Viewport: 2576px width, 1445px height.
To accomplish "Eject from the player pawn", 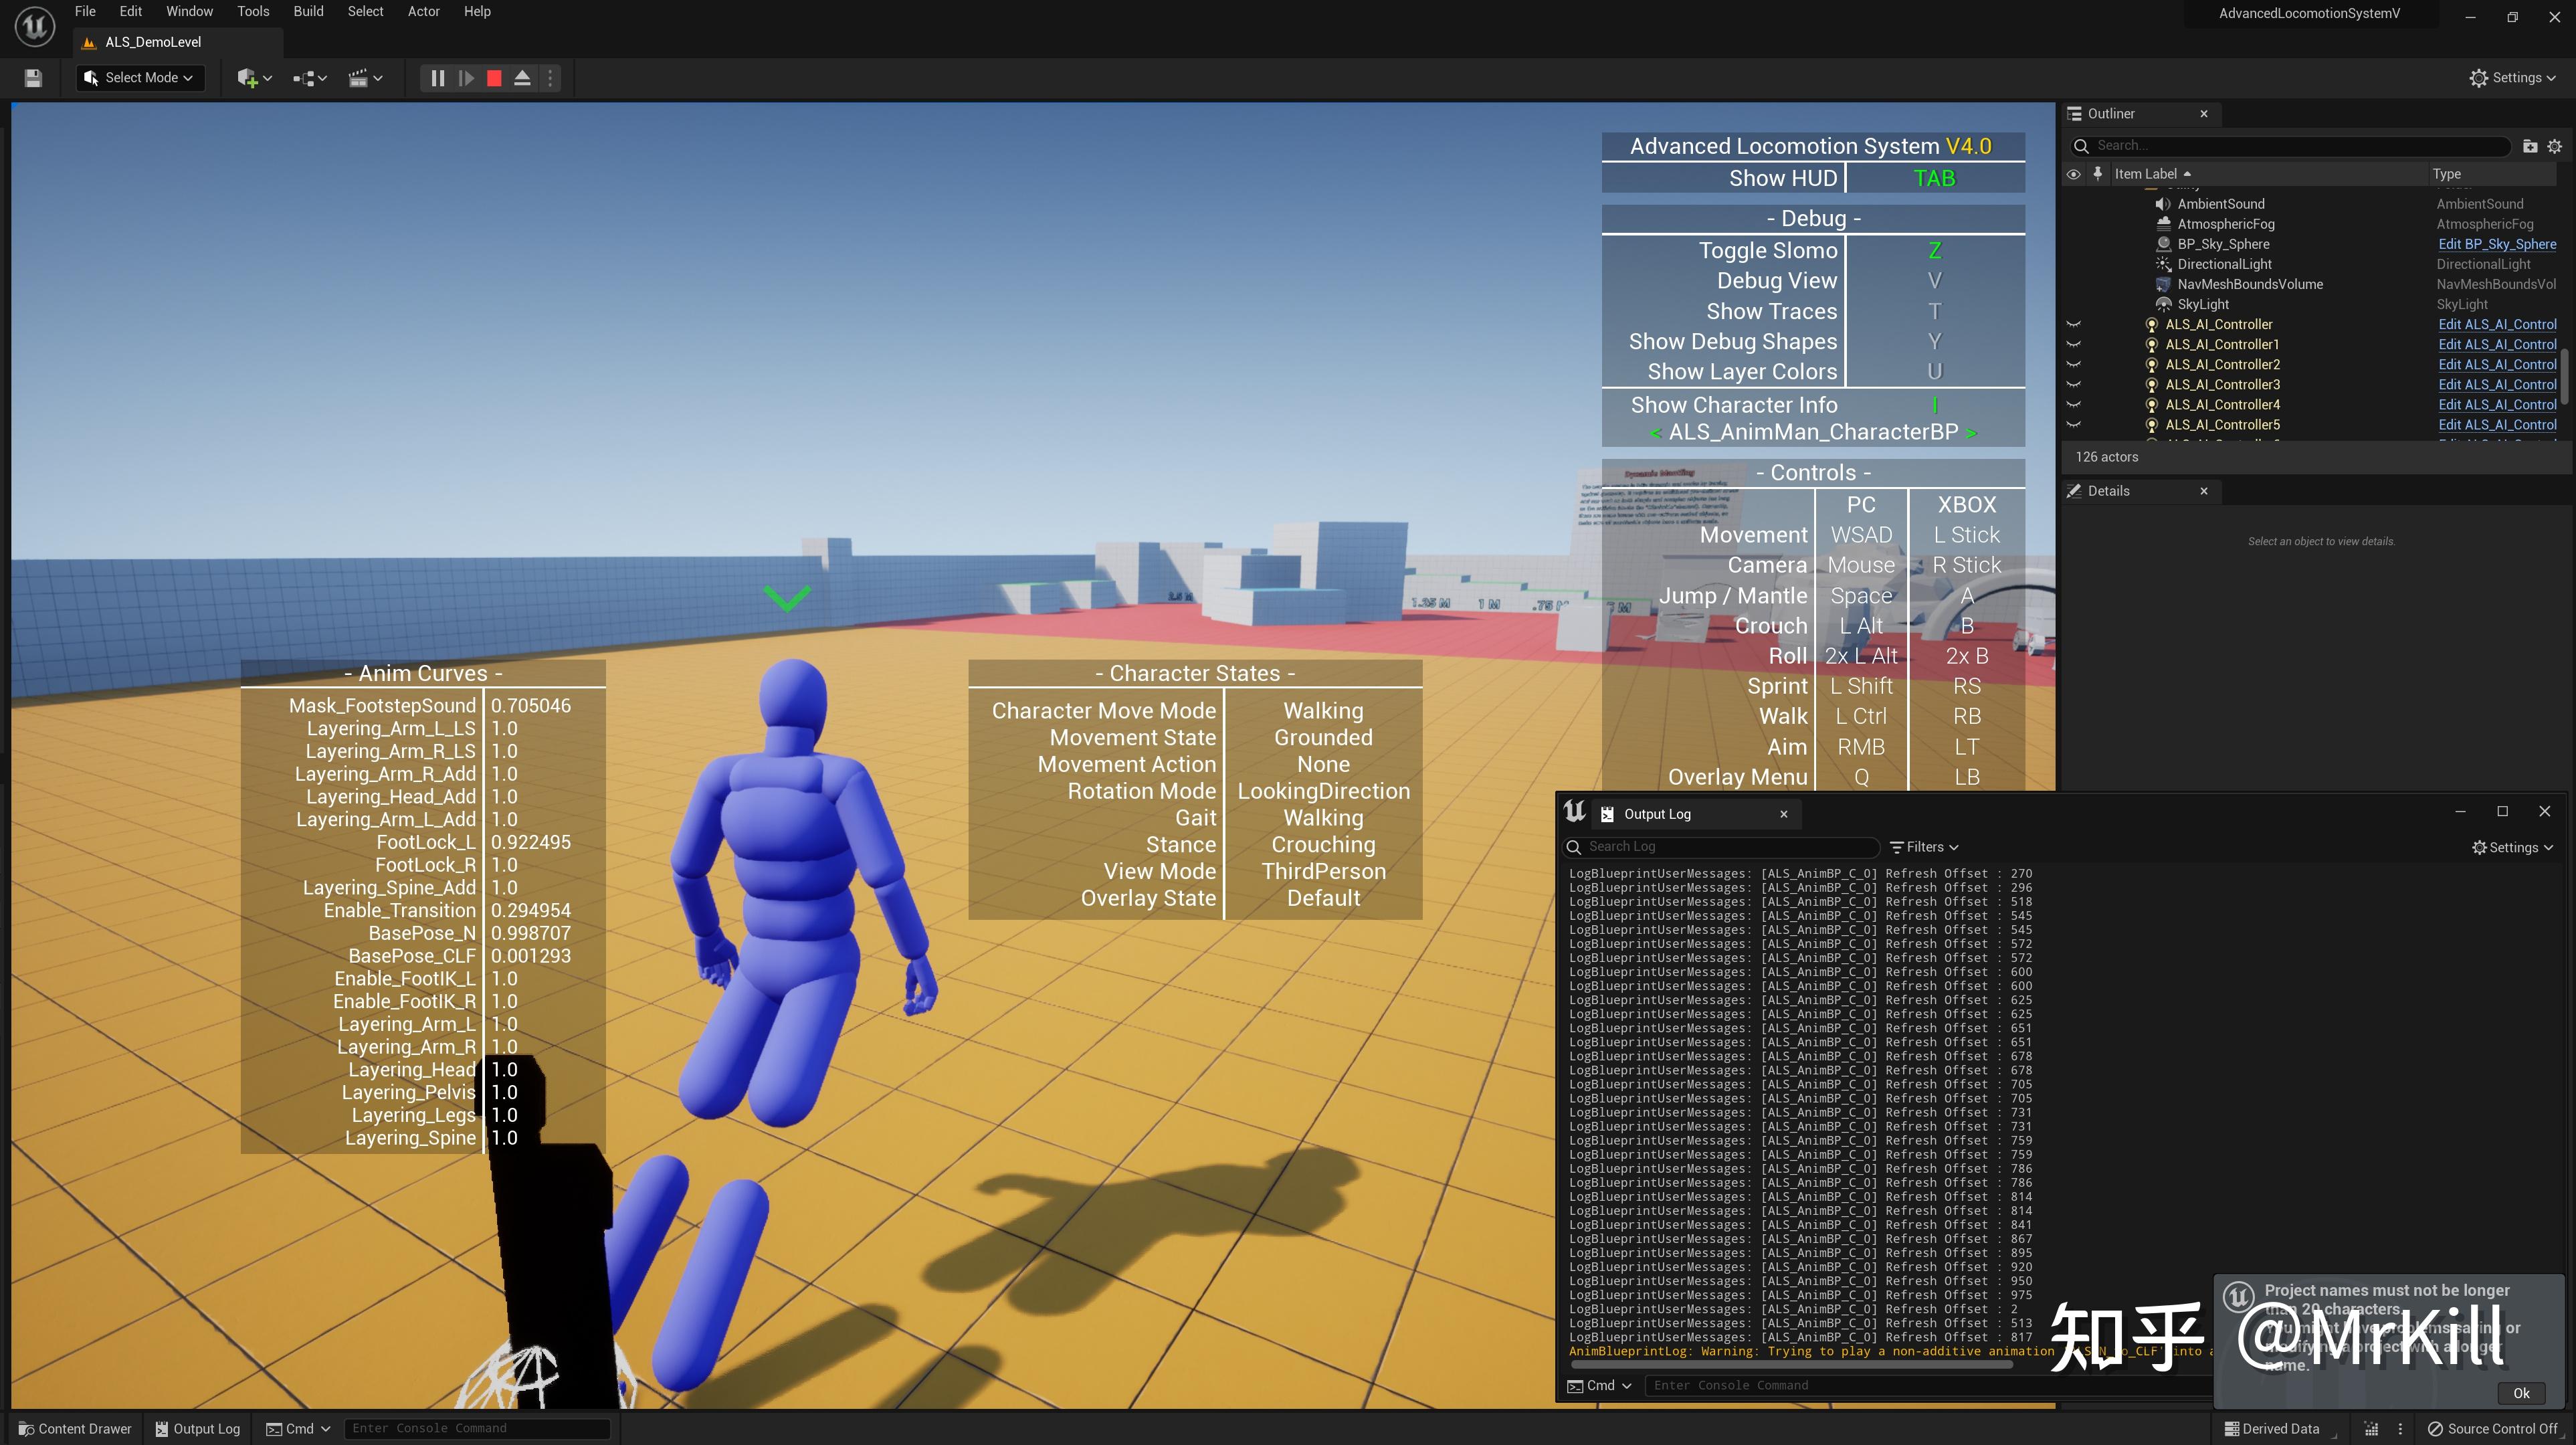I will (x=522, y=77).
